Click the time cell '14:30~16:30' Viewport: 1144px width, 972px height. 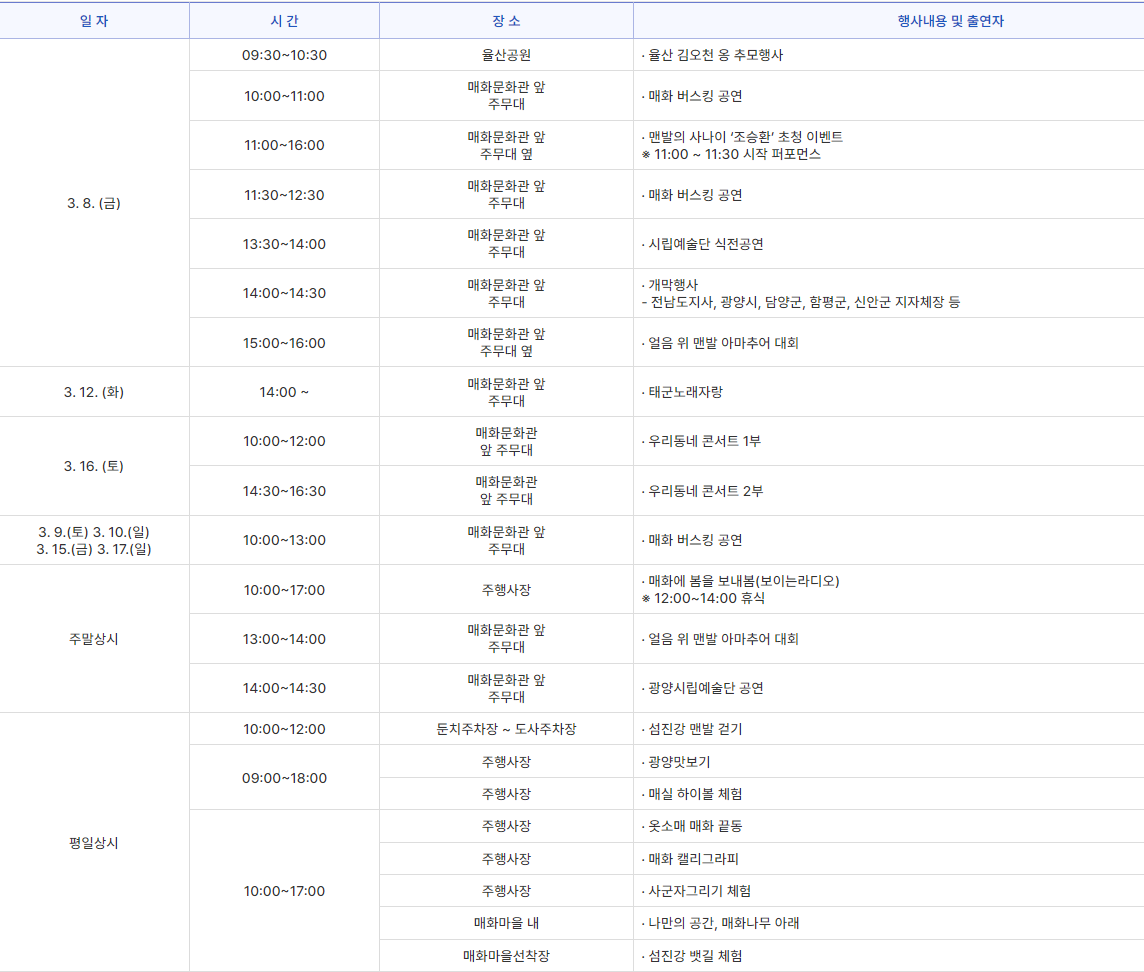pyautogui.click(x=285, y=491)
